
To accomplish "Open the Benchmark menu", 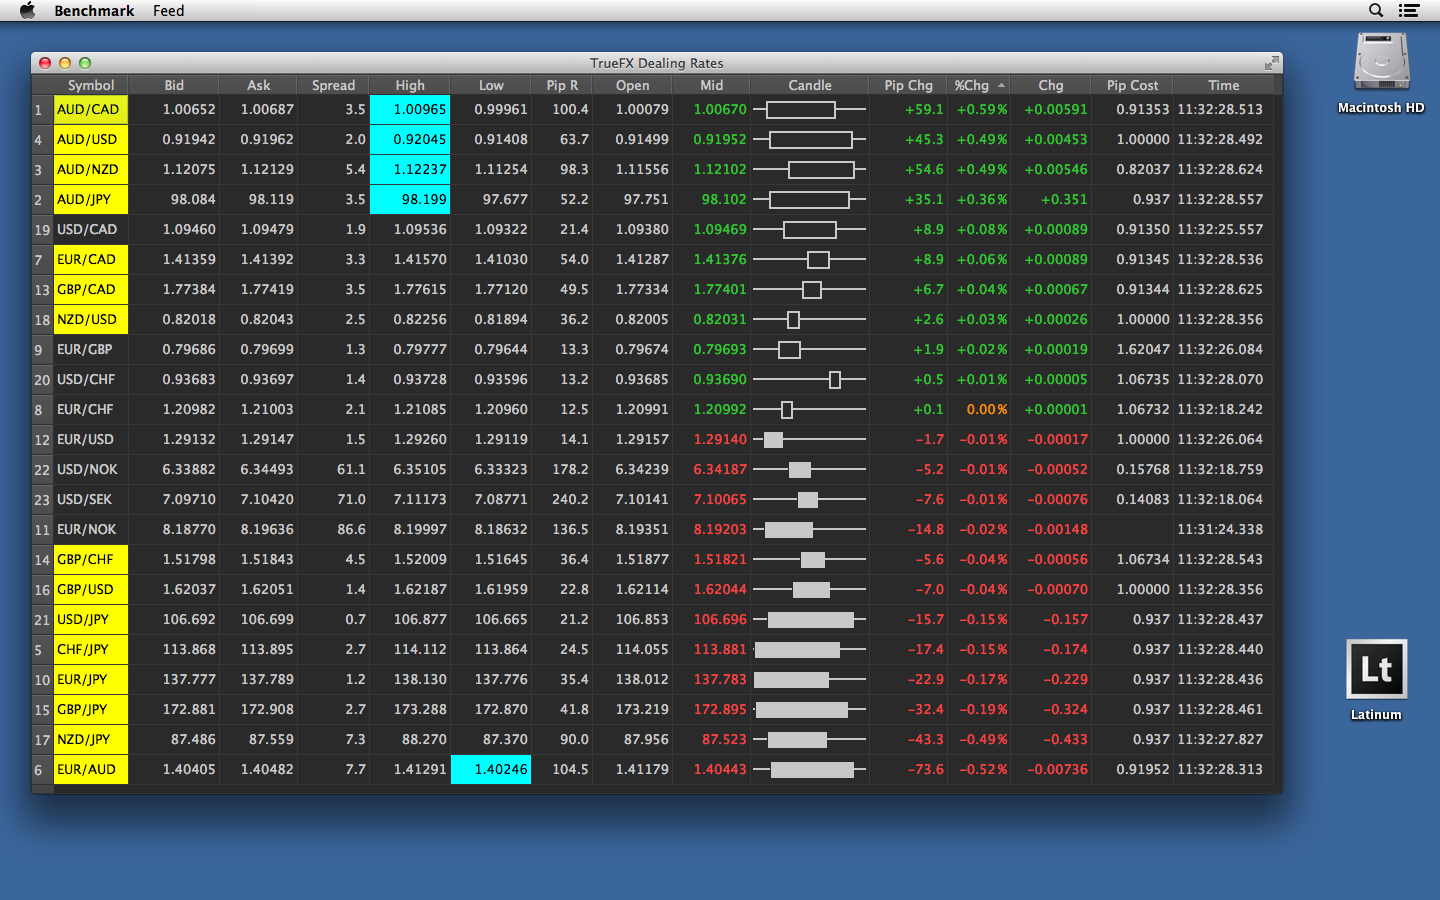I will (94, 10).
